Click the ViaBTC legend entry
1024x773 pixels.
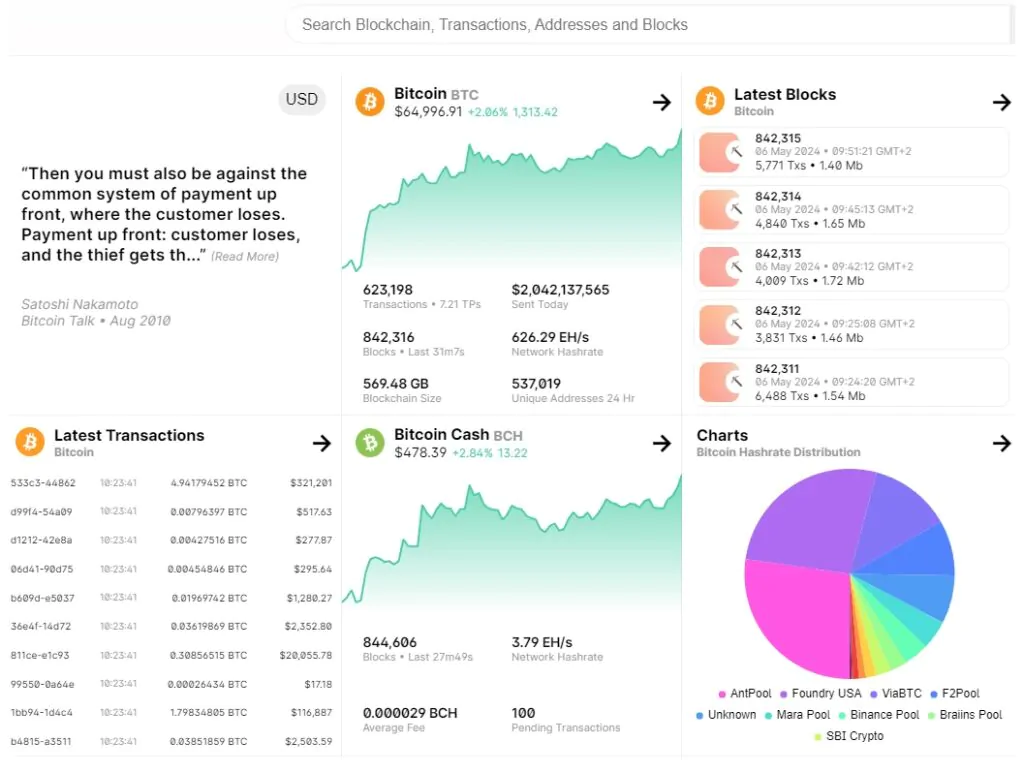(895, 693)
